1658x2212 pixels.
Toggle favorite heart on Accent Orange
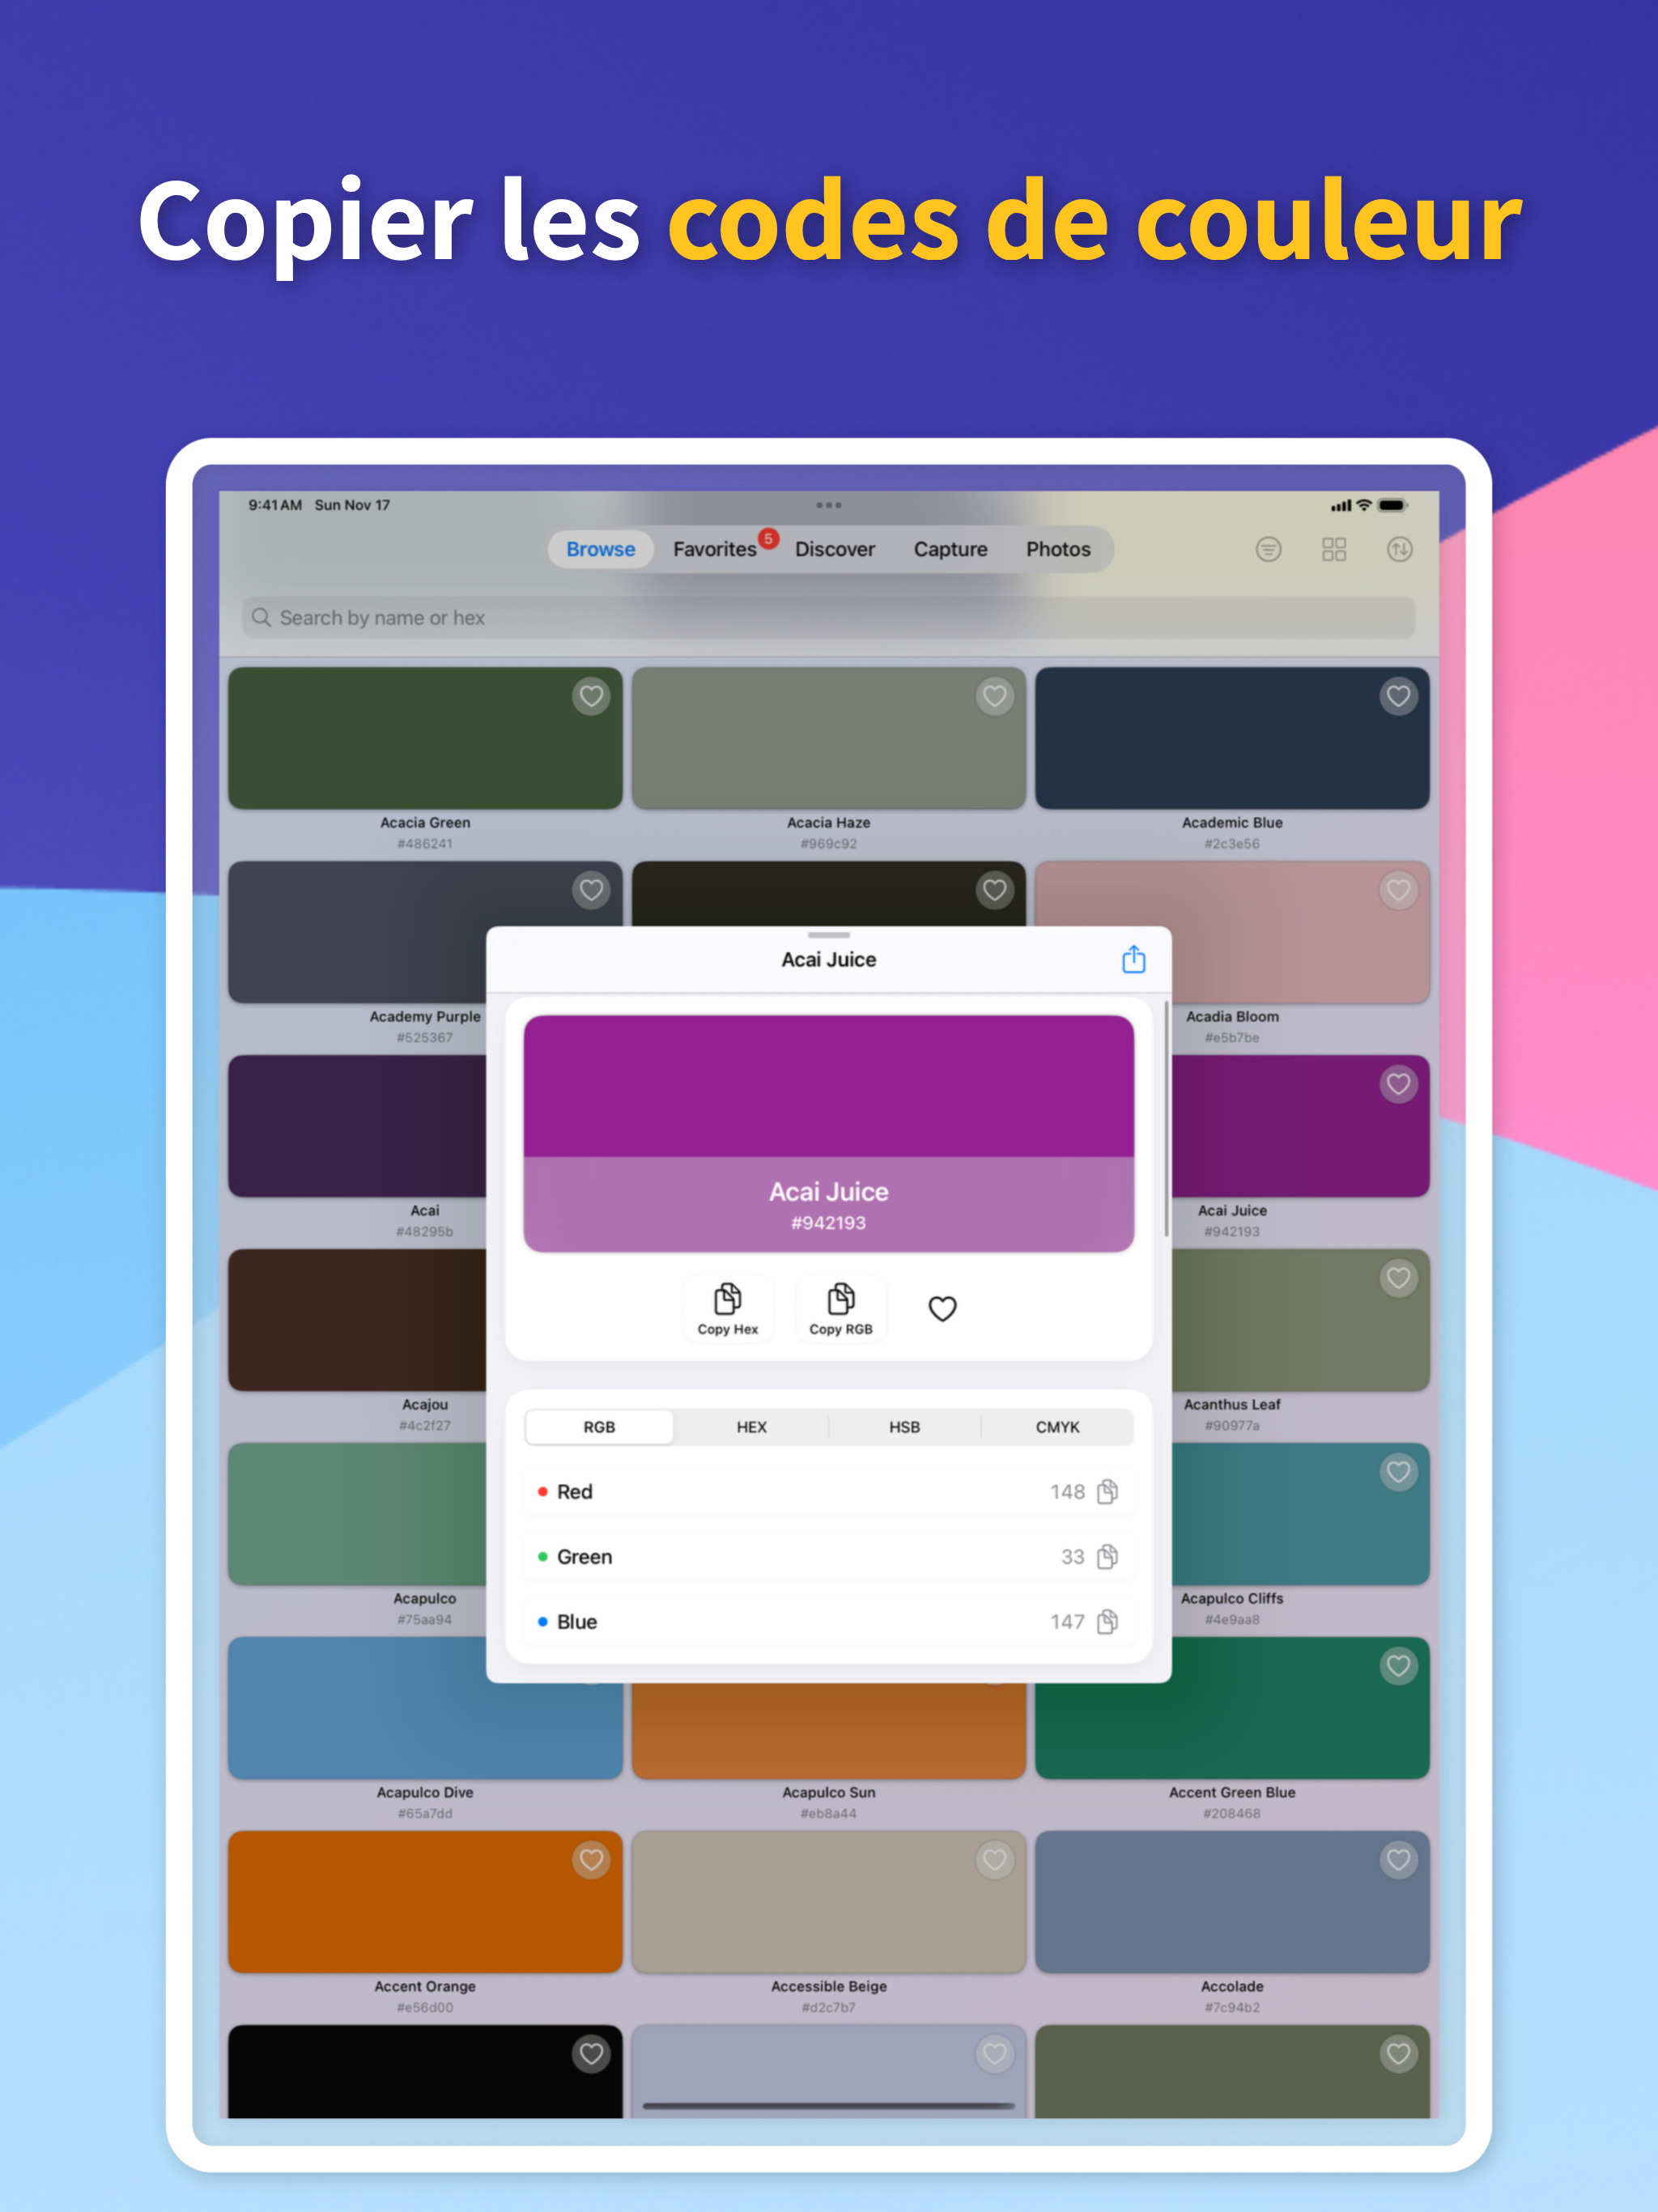click(591, 1860)
